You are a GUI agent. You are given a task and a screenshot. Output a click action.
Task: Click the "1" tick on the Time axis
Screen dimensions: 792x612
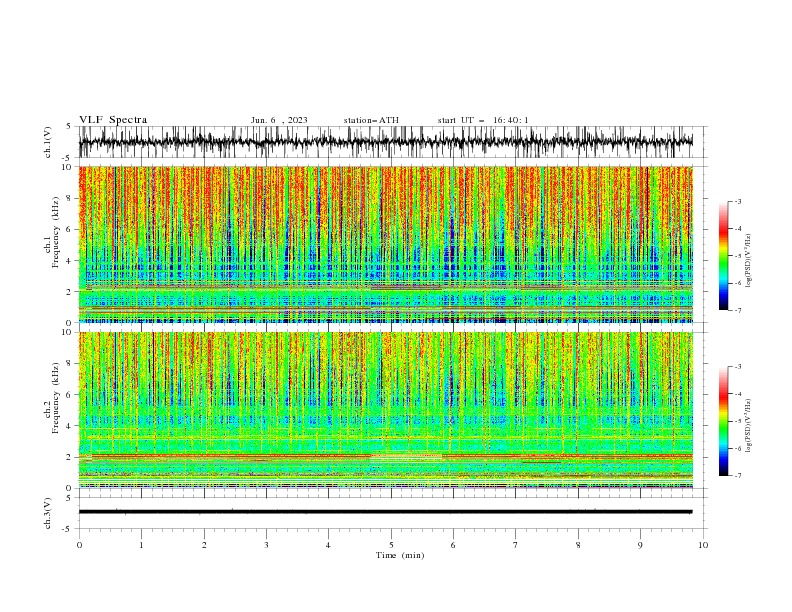[141, 545]
